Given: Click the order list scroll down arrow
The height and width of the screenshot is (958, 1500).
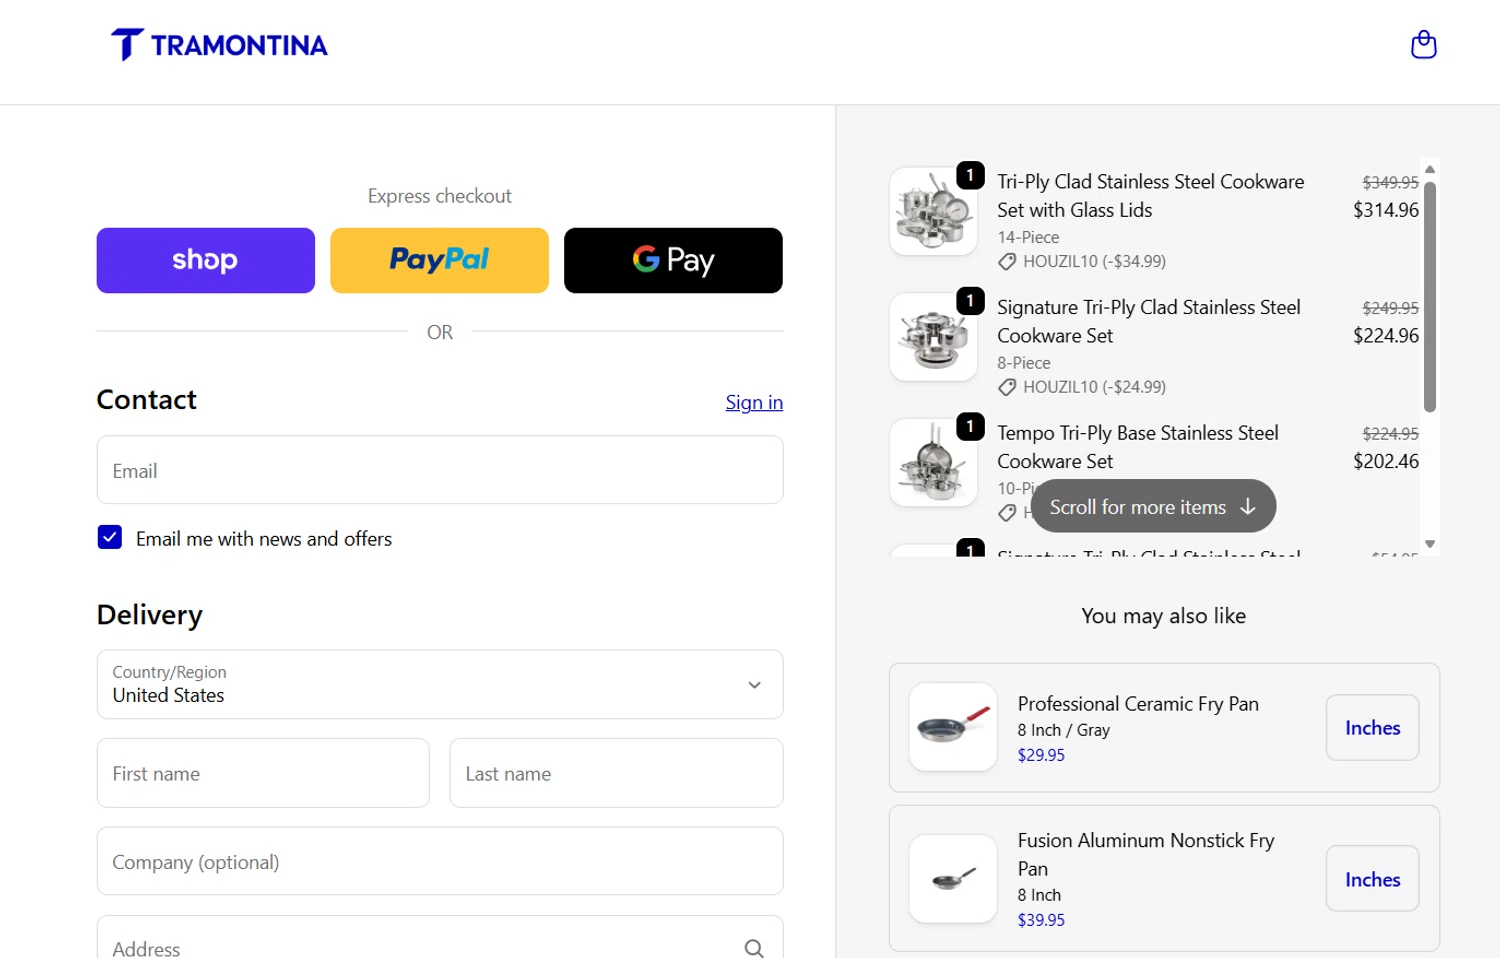Looking at the screenshot, I should tap(1430, 544).
